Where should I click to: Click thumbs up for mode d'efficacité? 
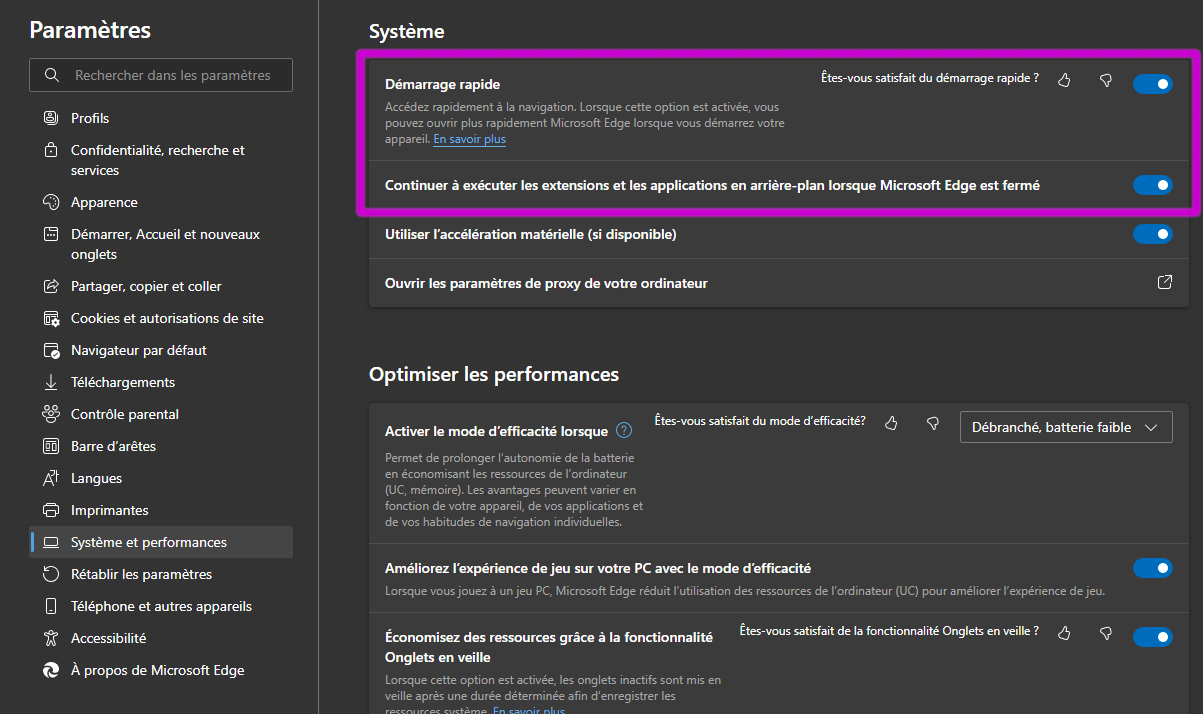tap(891, 424)
